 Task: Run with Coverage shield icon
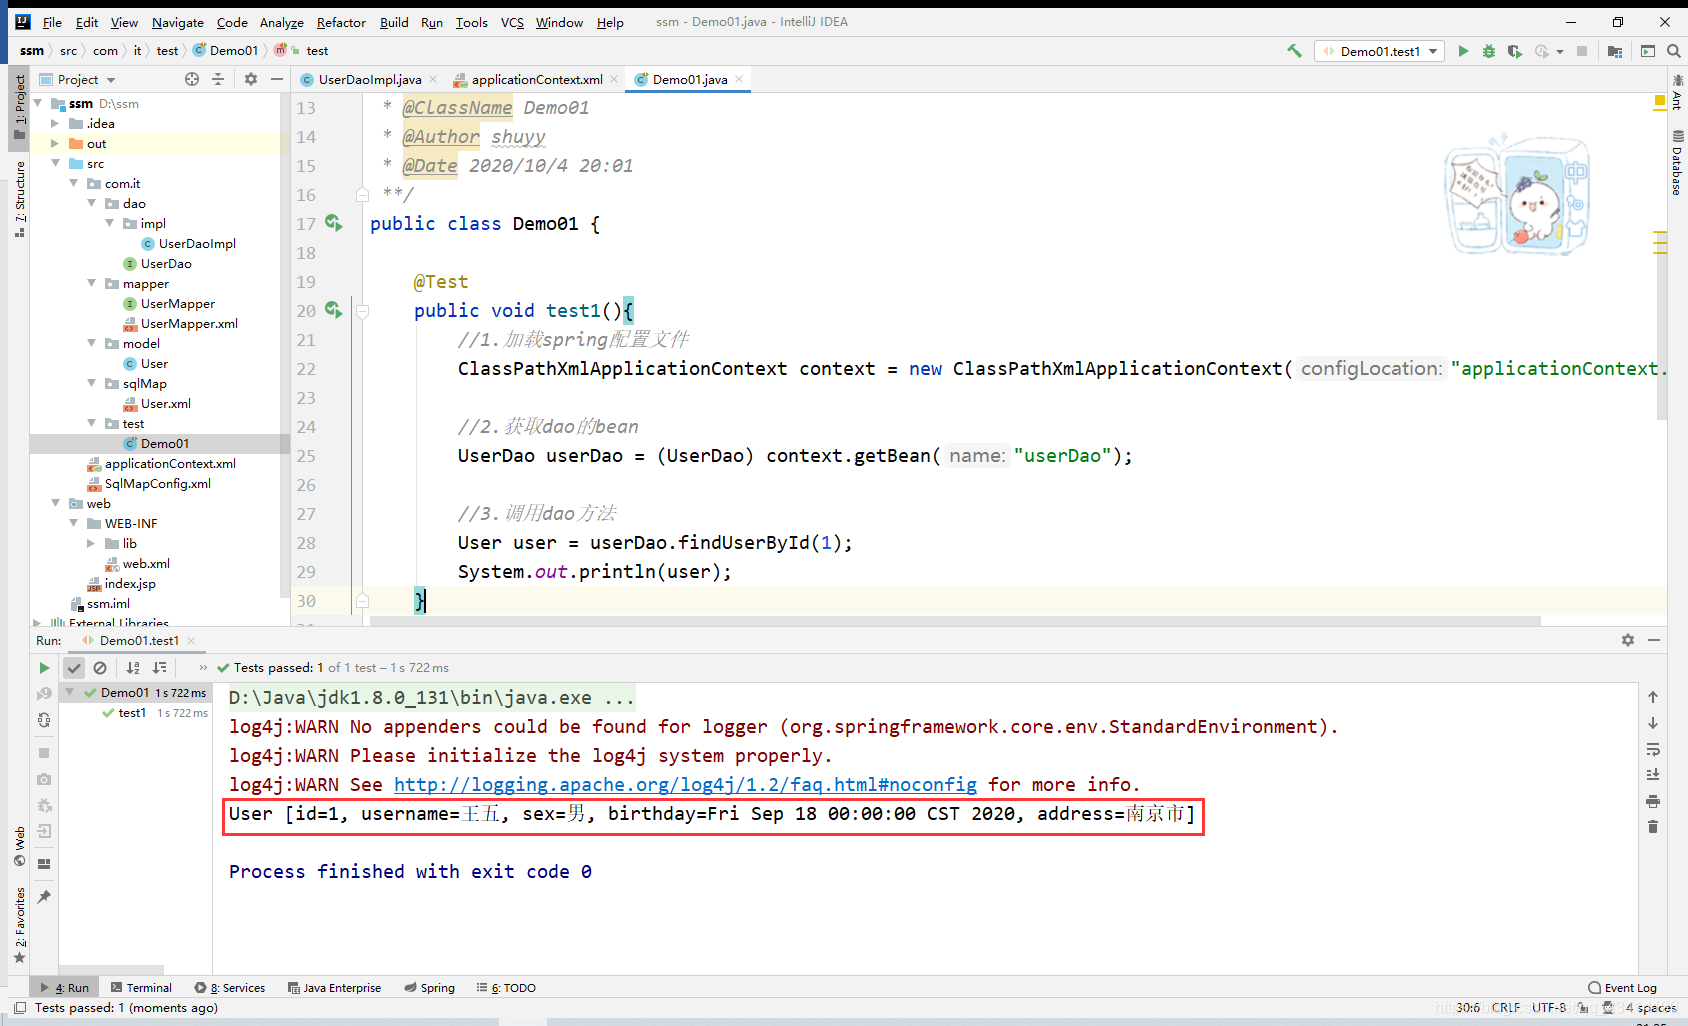1515,51
